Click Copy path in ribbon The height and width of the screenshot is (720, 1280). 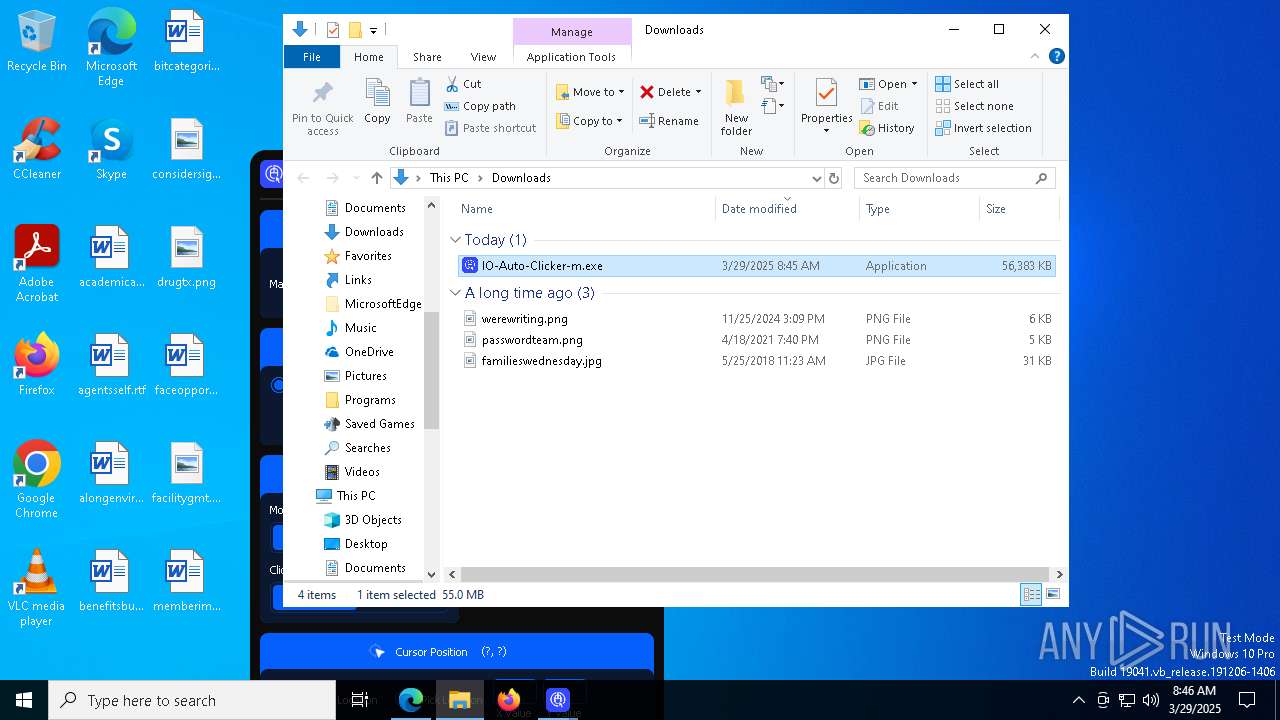(x=480, y=106)
